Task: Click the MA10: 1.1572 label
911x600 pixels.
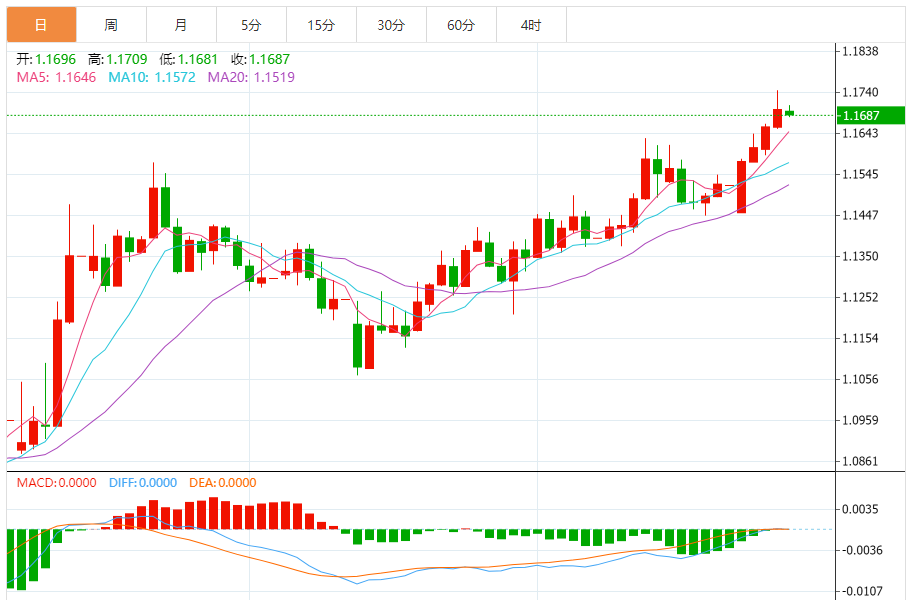Action: [152, 77]
